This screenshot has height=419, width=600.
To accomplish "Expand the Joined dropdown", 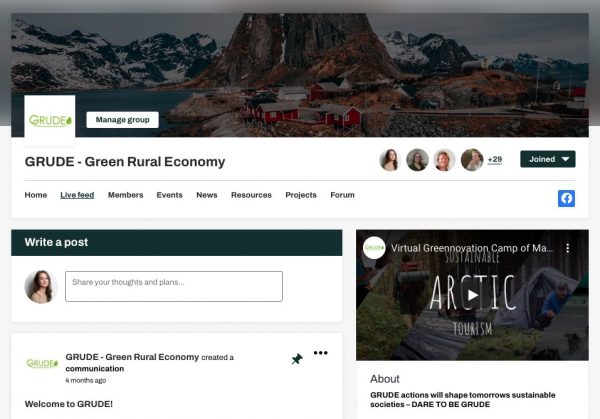I will click(x=548, y=159).
